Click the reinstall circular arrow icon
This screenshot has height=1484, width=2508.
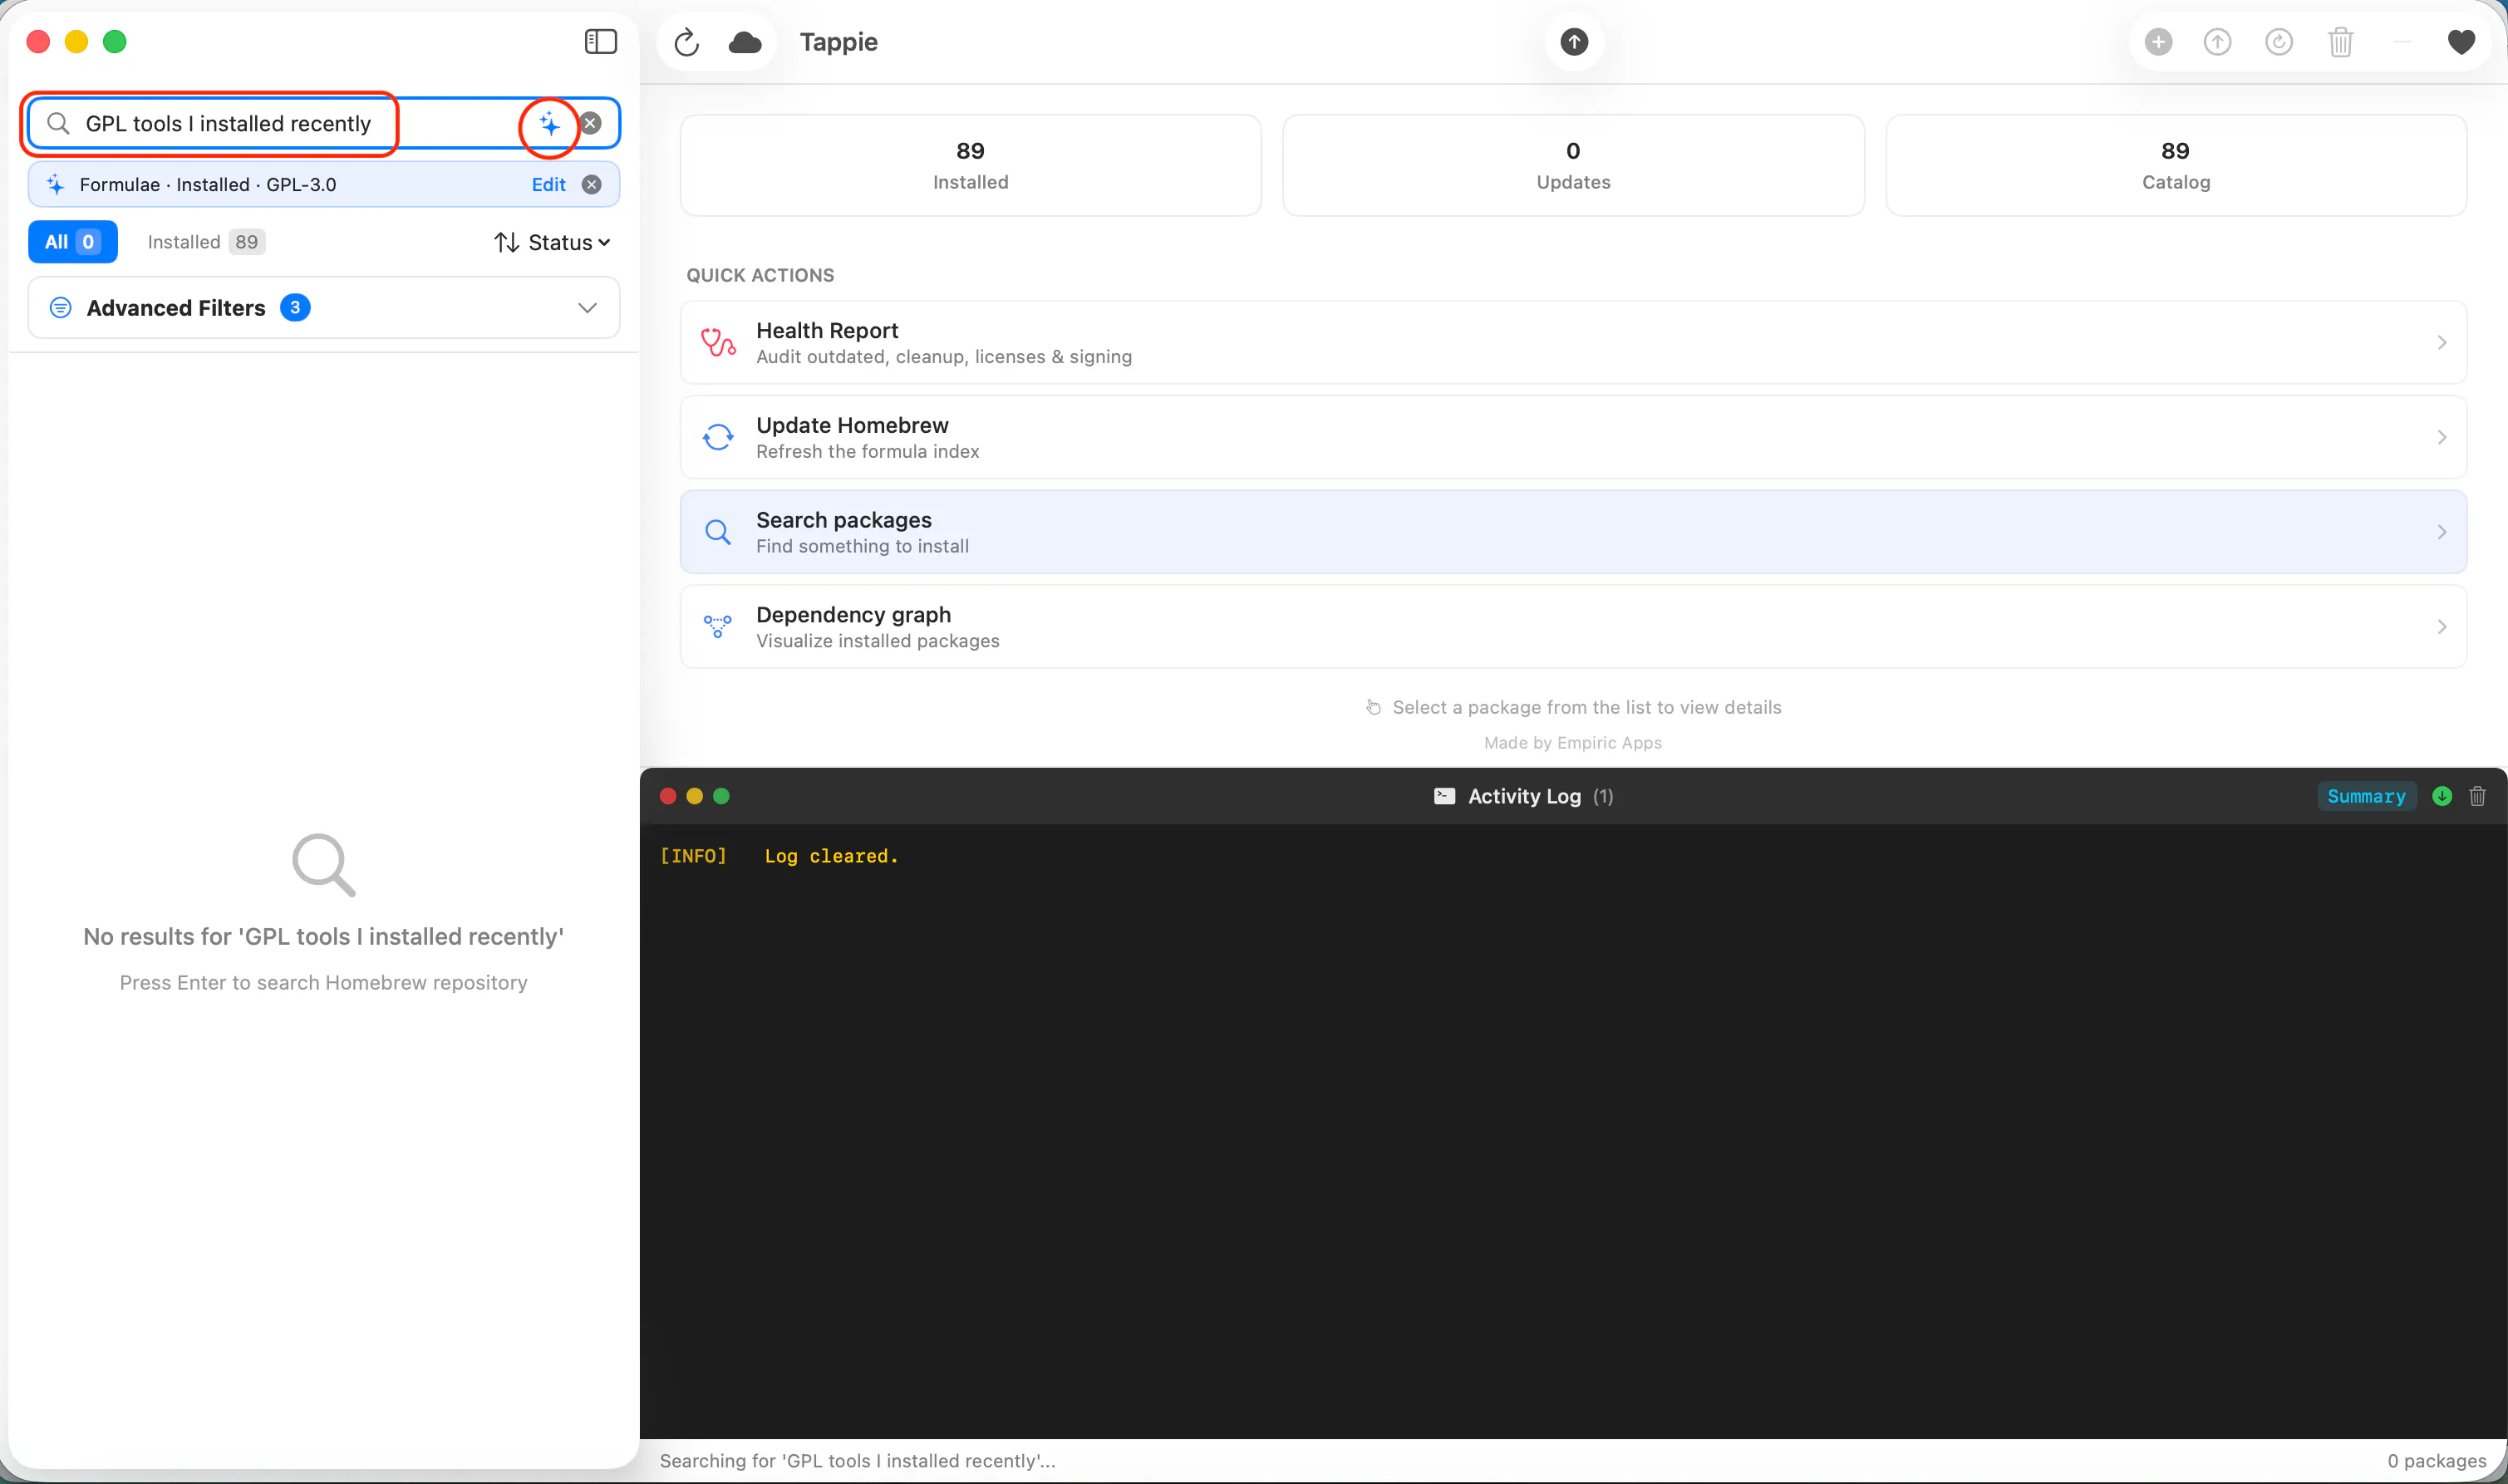[x=2279, y=42]
